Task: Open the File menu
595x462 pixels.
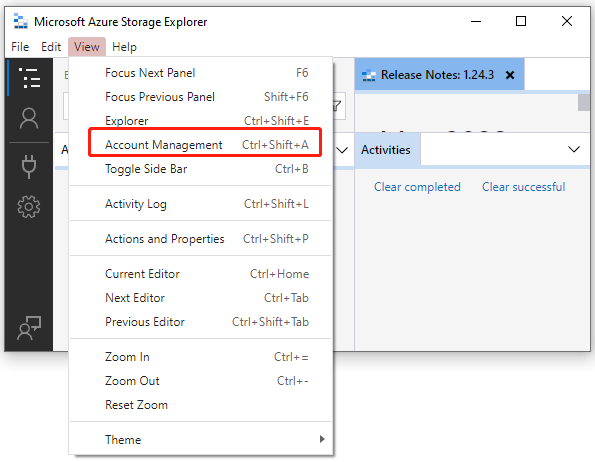Action: (x=20, y=47)
